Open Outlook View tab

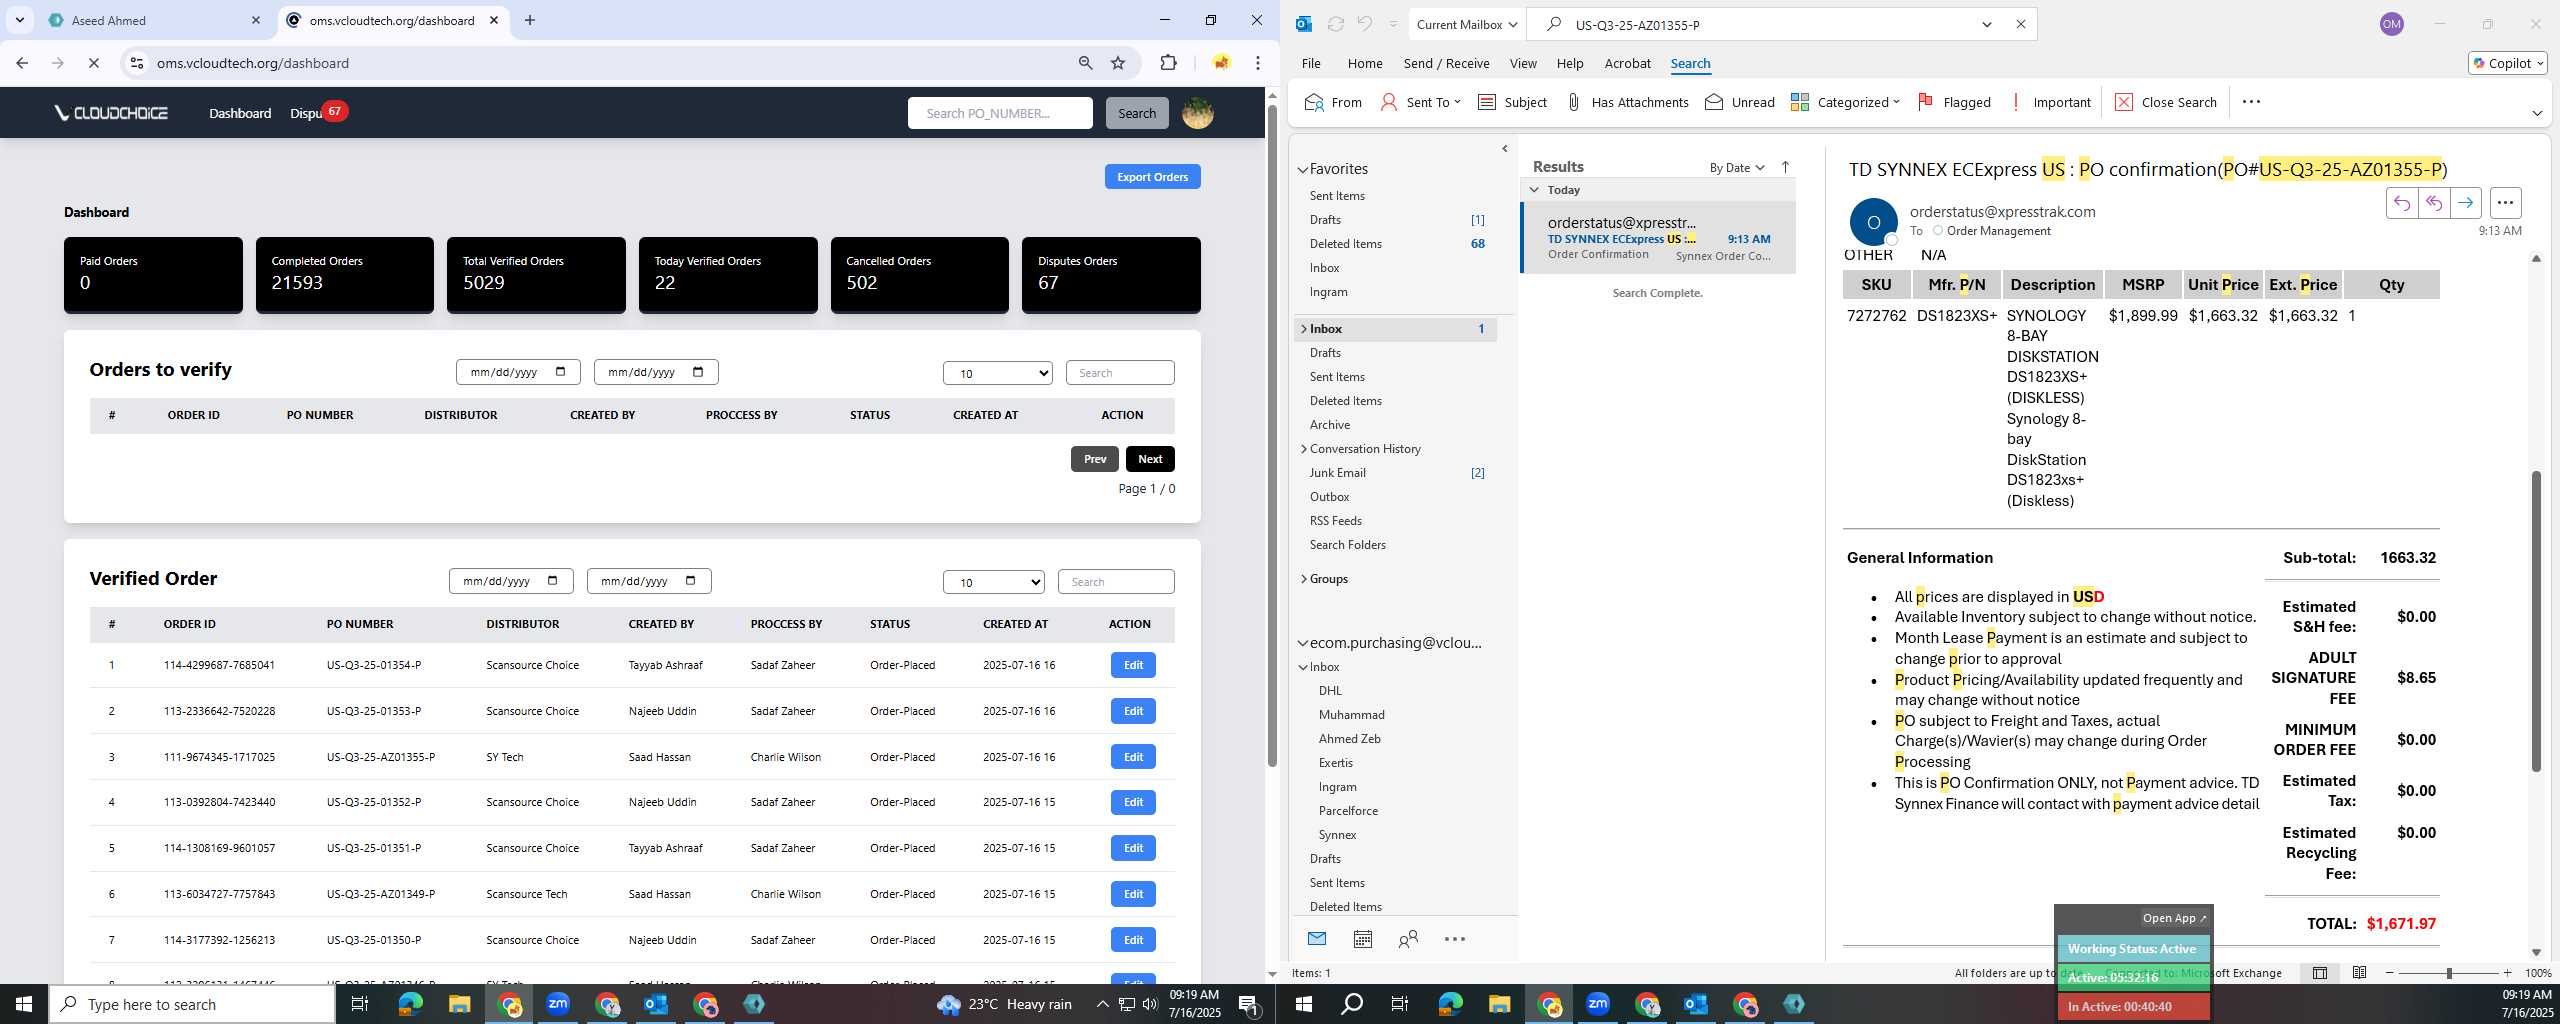point(1523,63)
